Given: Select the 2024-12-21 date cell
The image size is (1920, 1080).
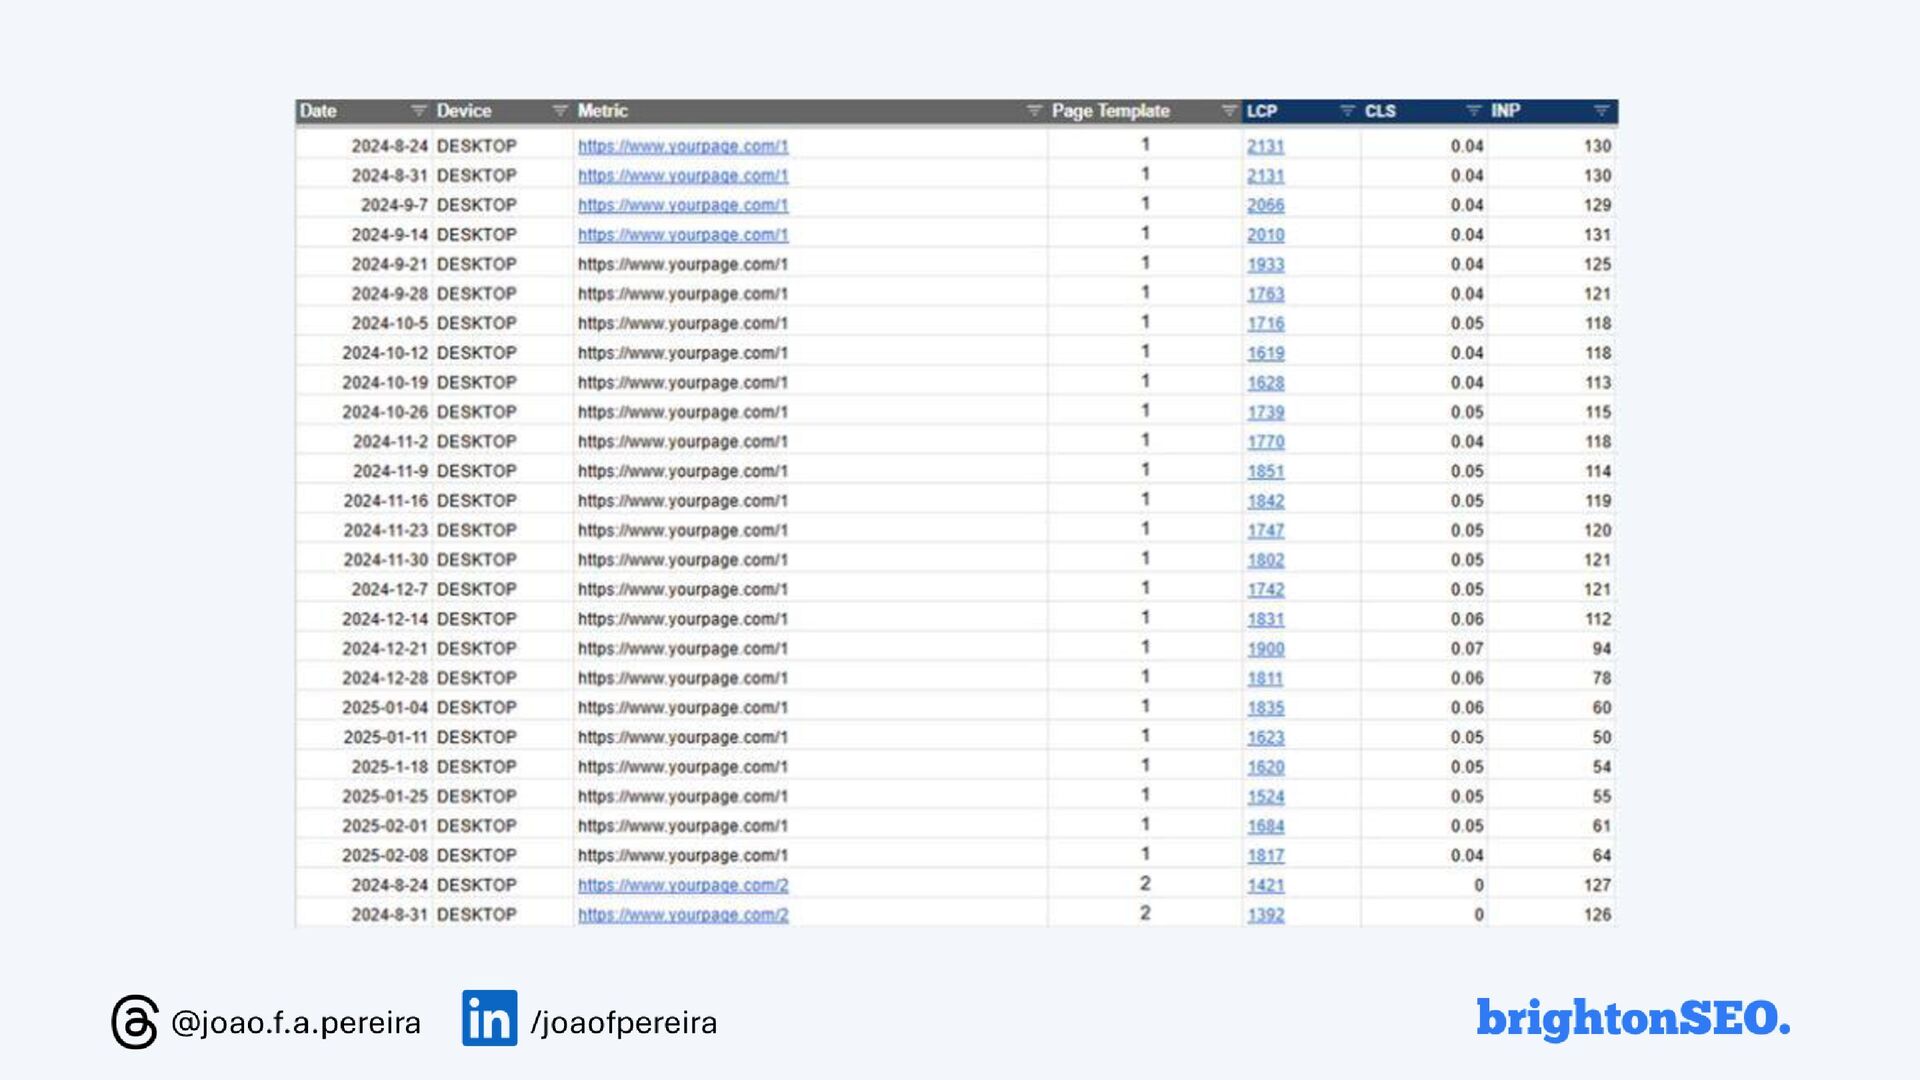Looking at the screenshot, I should (385, 649).
